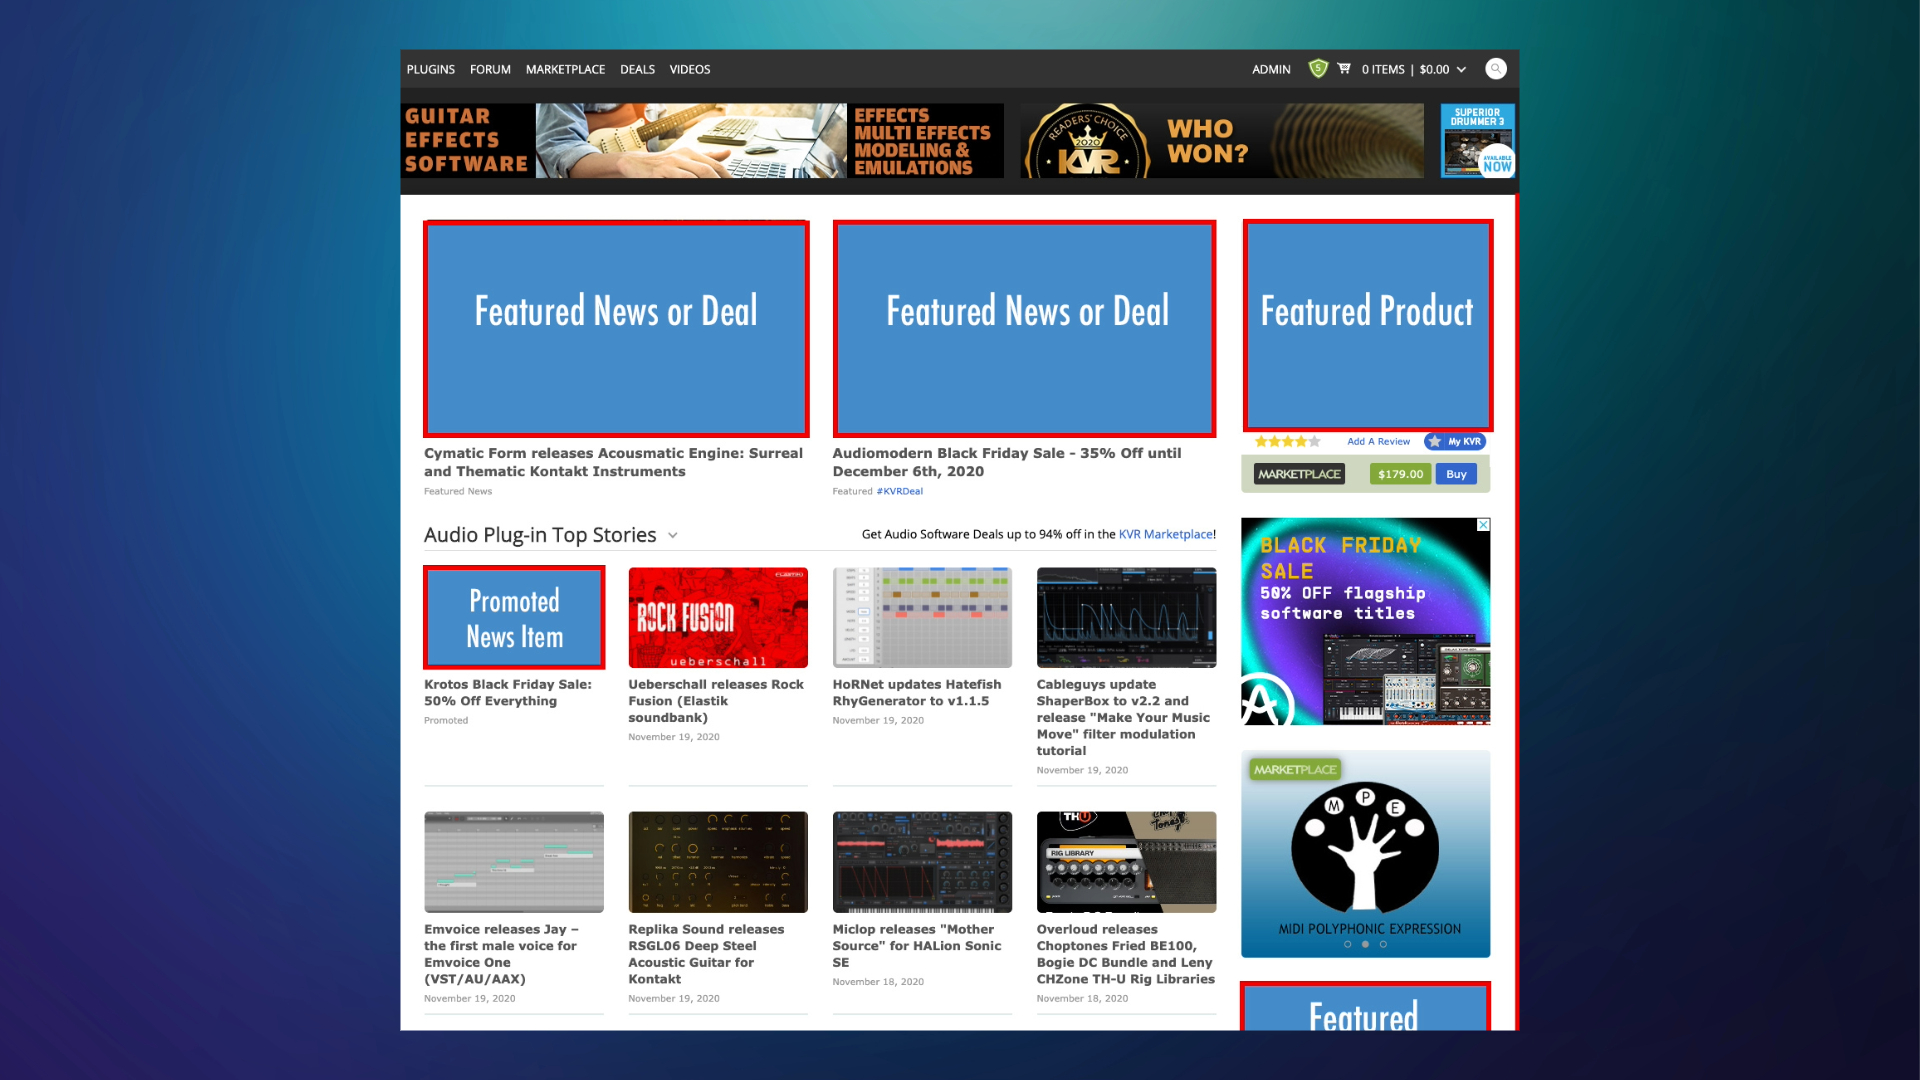Open the Miclop Mother Source article title
Image resolution: width=1920 pixels, height=1080 pixels.
point(917,945)
